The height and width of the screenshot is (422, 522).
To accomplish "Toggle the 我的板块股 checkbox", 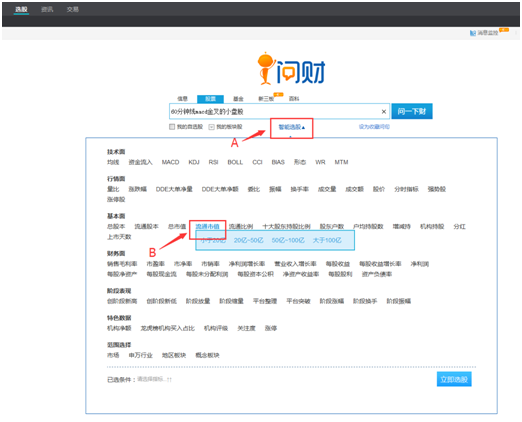I will [x=211, y=127].
